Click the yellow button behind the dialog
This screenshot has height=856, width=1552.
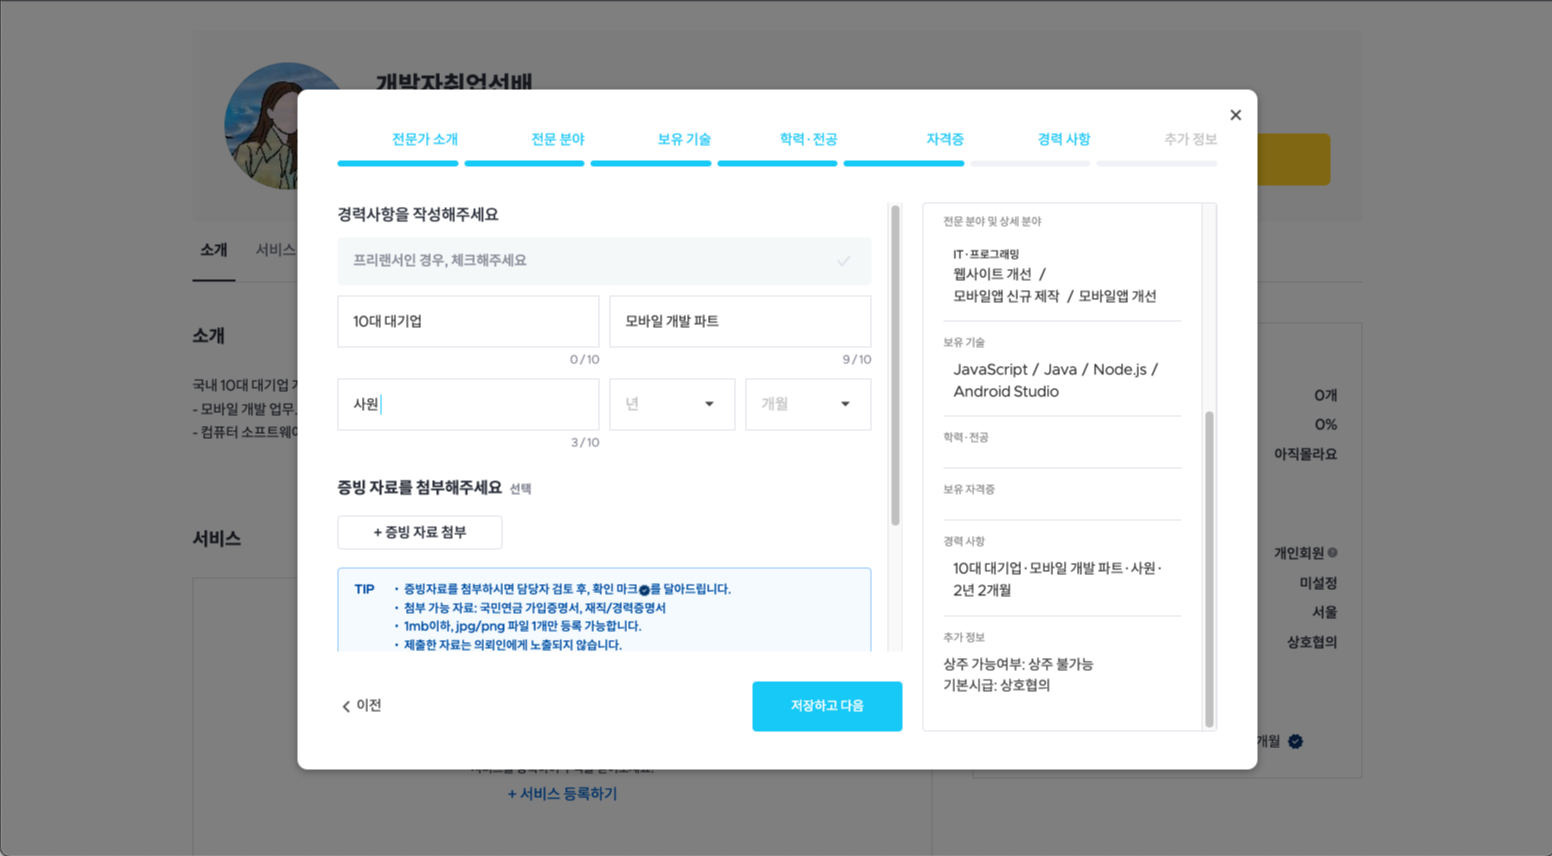(1293, 159)
